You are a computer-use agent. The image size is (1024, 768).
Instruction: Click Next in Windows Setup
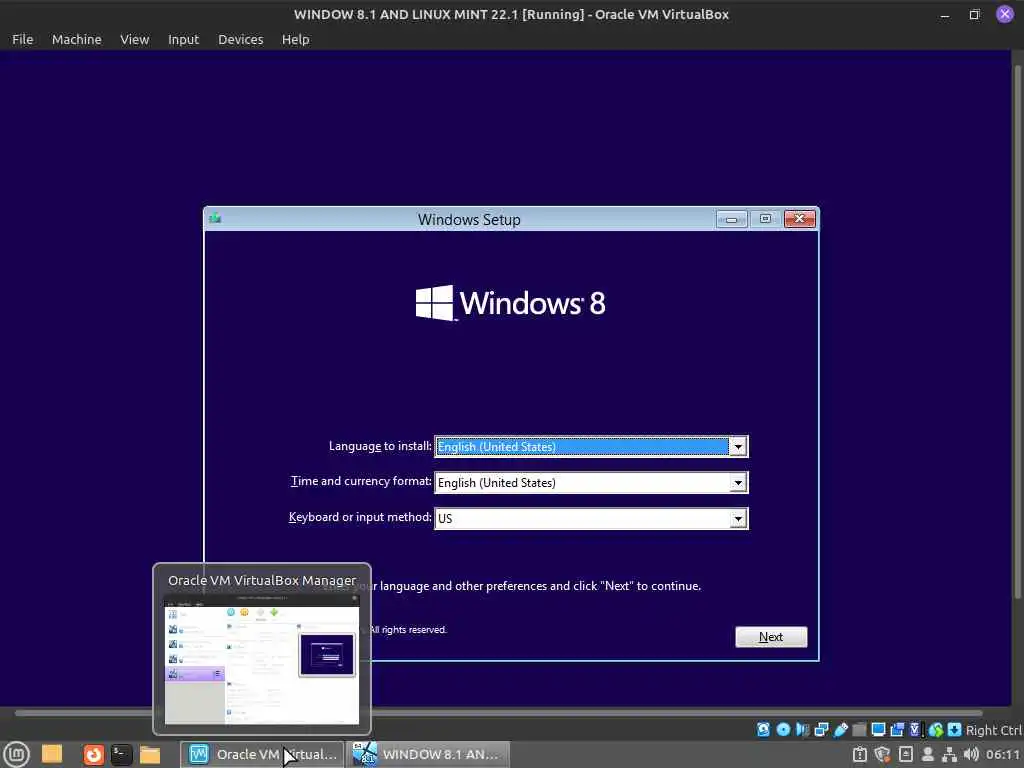point(771,637)
